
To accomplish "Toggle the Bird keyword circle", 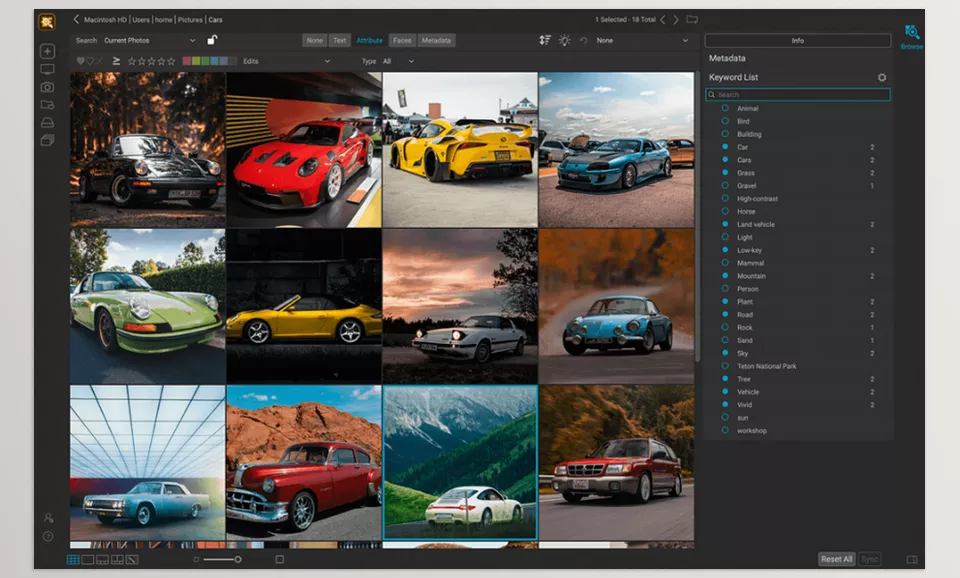I will (725, 121).
